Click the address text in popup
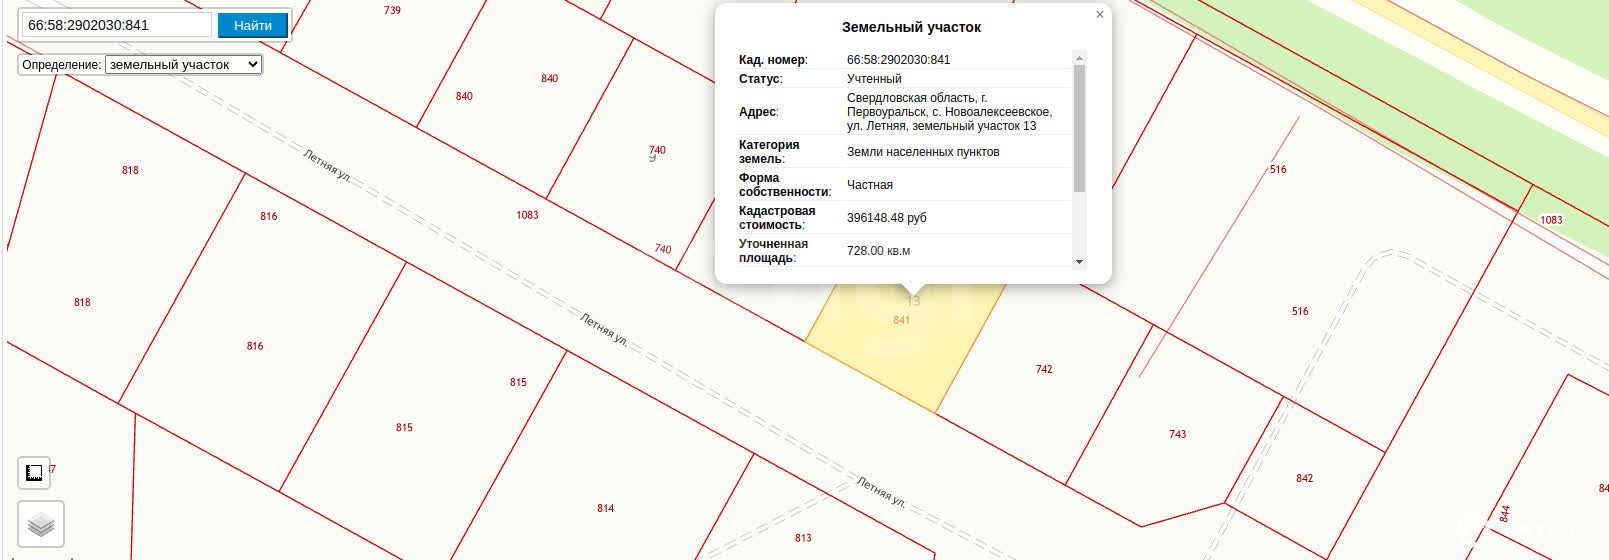 (948, 112)
